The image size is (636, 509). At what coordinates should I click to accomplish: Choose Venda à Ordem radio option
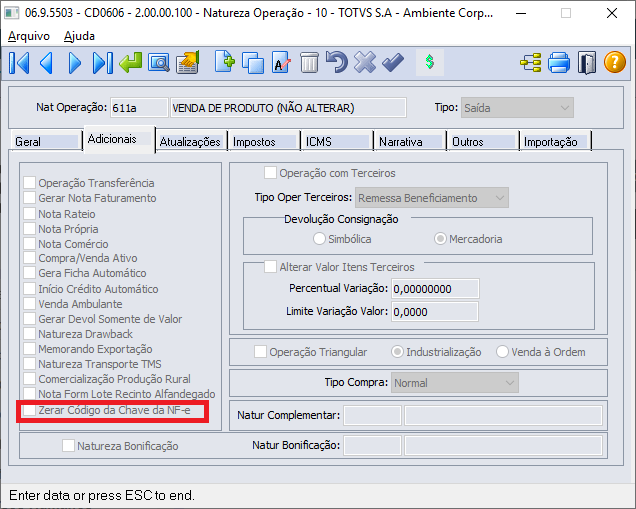coord(502,352)
